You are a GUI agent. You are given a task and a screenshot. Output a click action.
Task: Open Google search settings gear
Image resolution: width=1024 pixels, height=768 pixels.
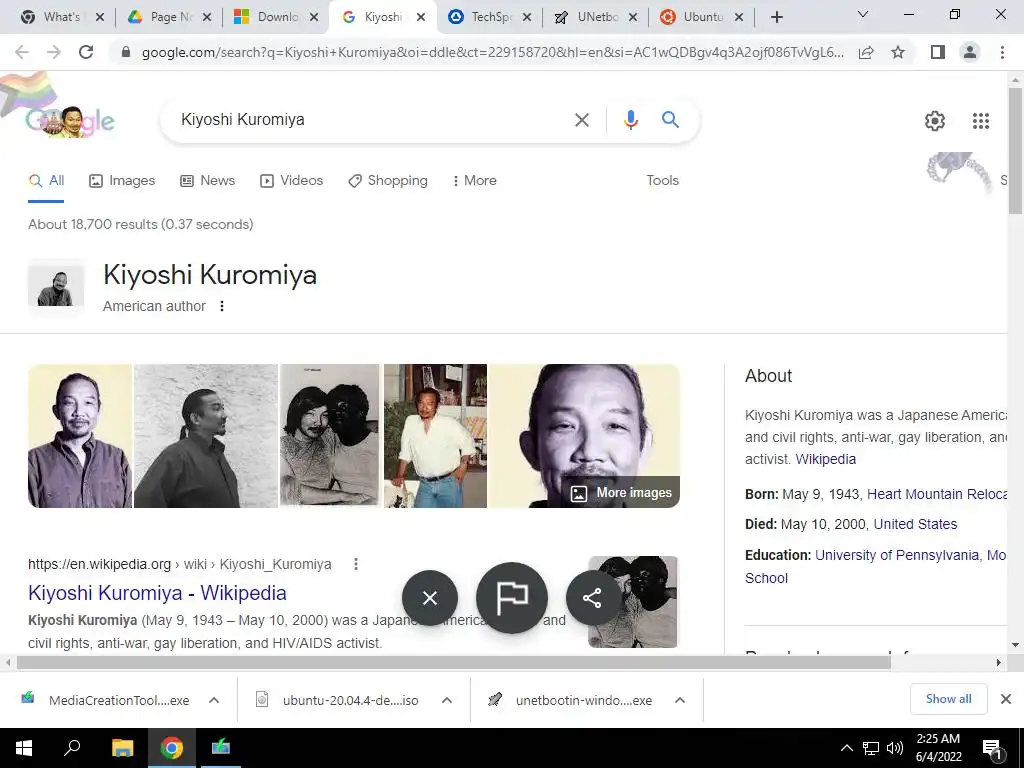[x=935, y=121]
